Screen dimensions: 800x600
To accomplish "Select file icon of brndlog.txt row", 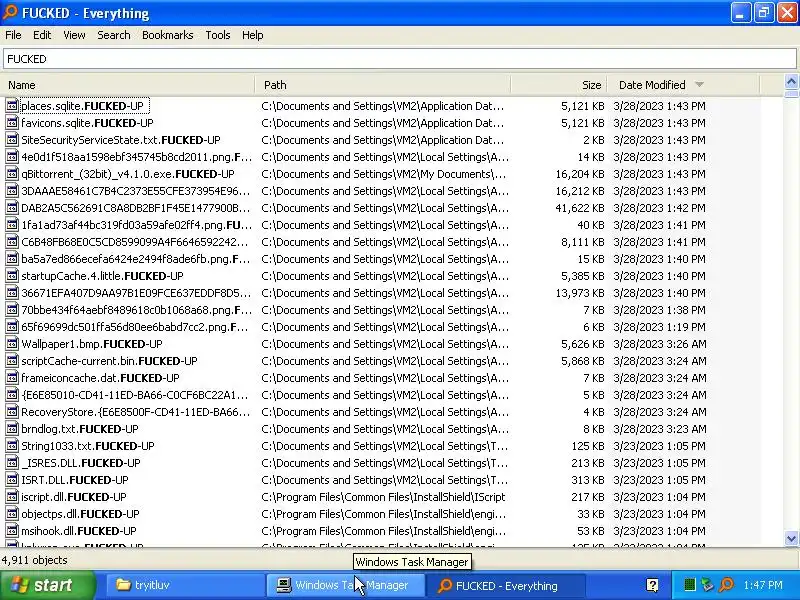I will 12,429.
